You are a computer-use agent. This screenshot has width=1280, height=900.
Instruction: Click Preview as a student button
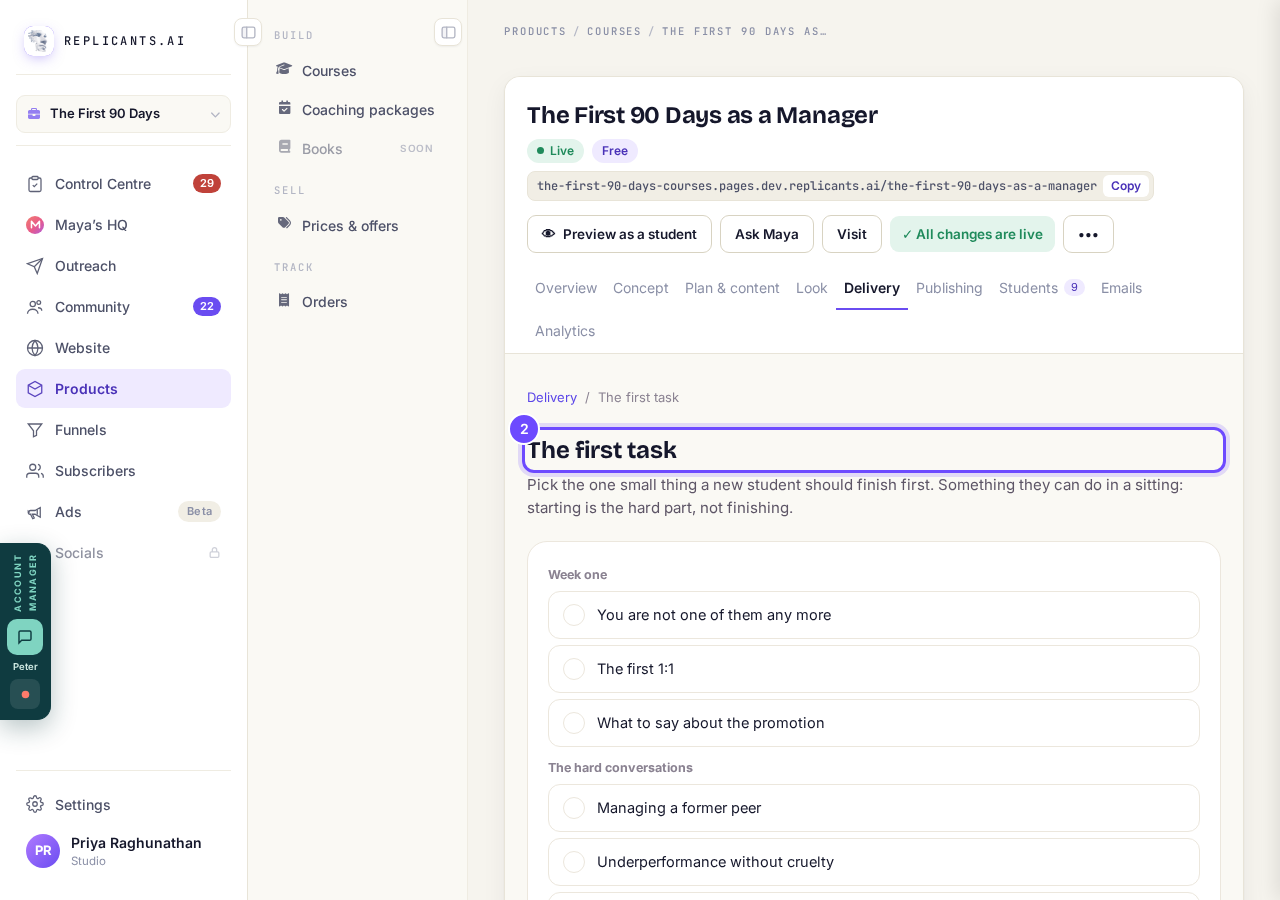coord(619,234)
